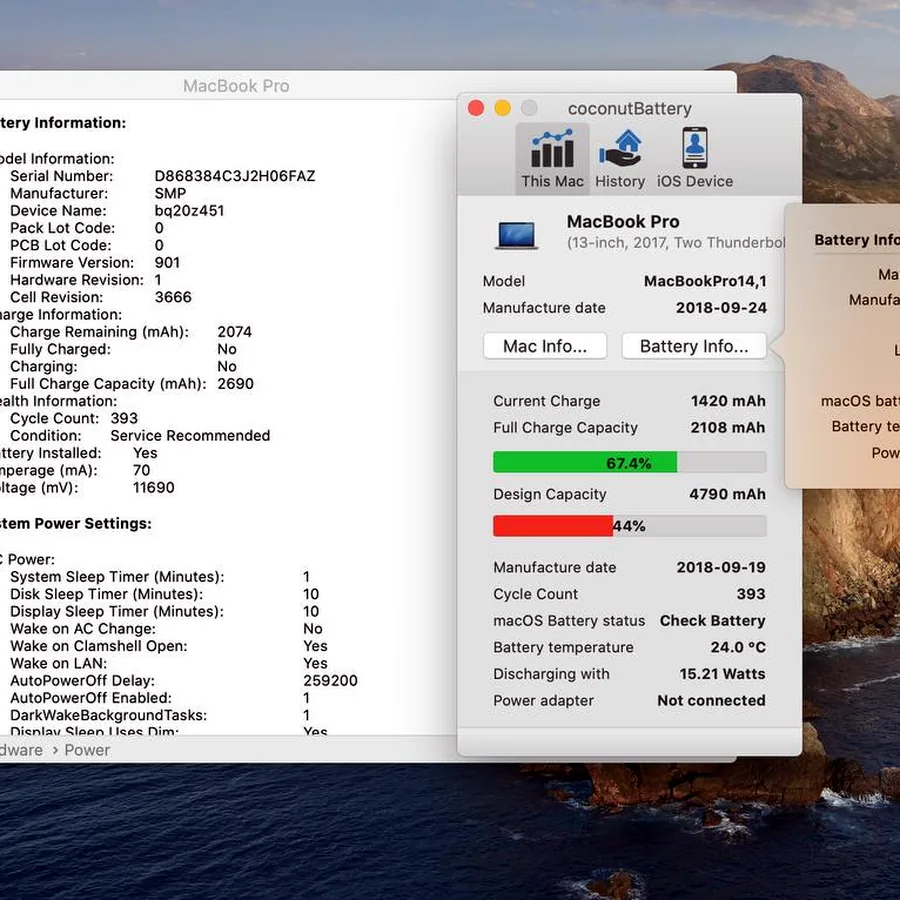This screenshot has height=900, width=900.
Task: Switch to the iOS Device tab
Action: point(695,158)
